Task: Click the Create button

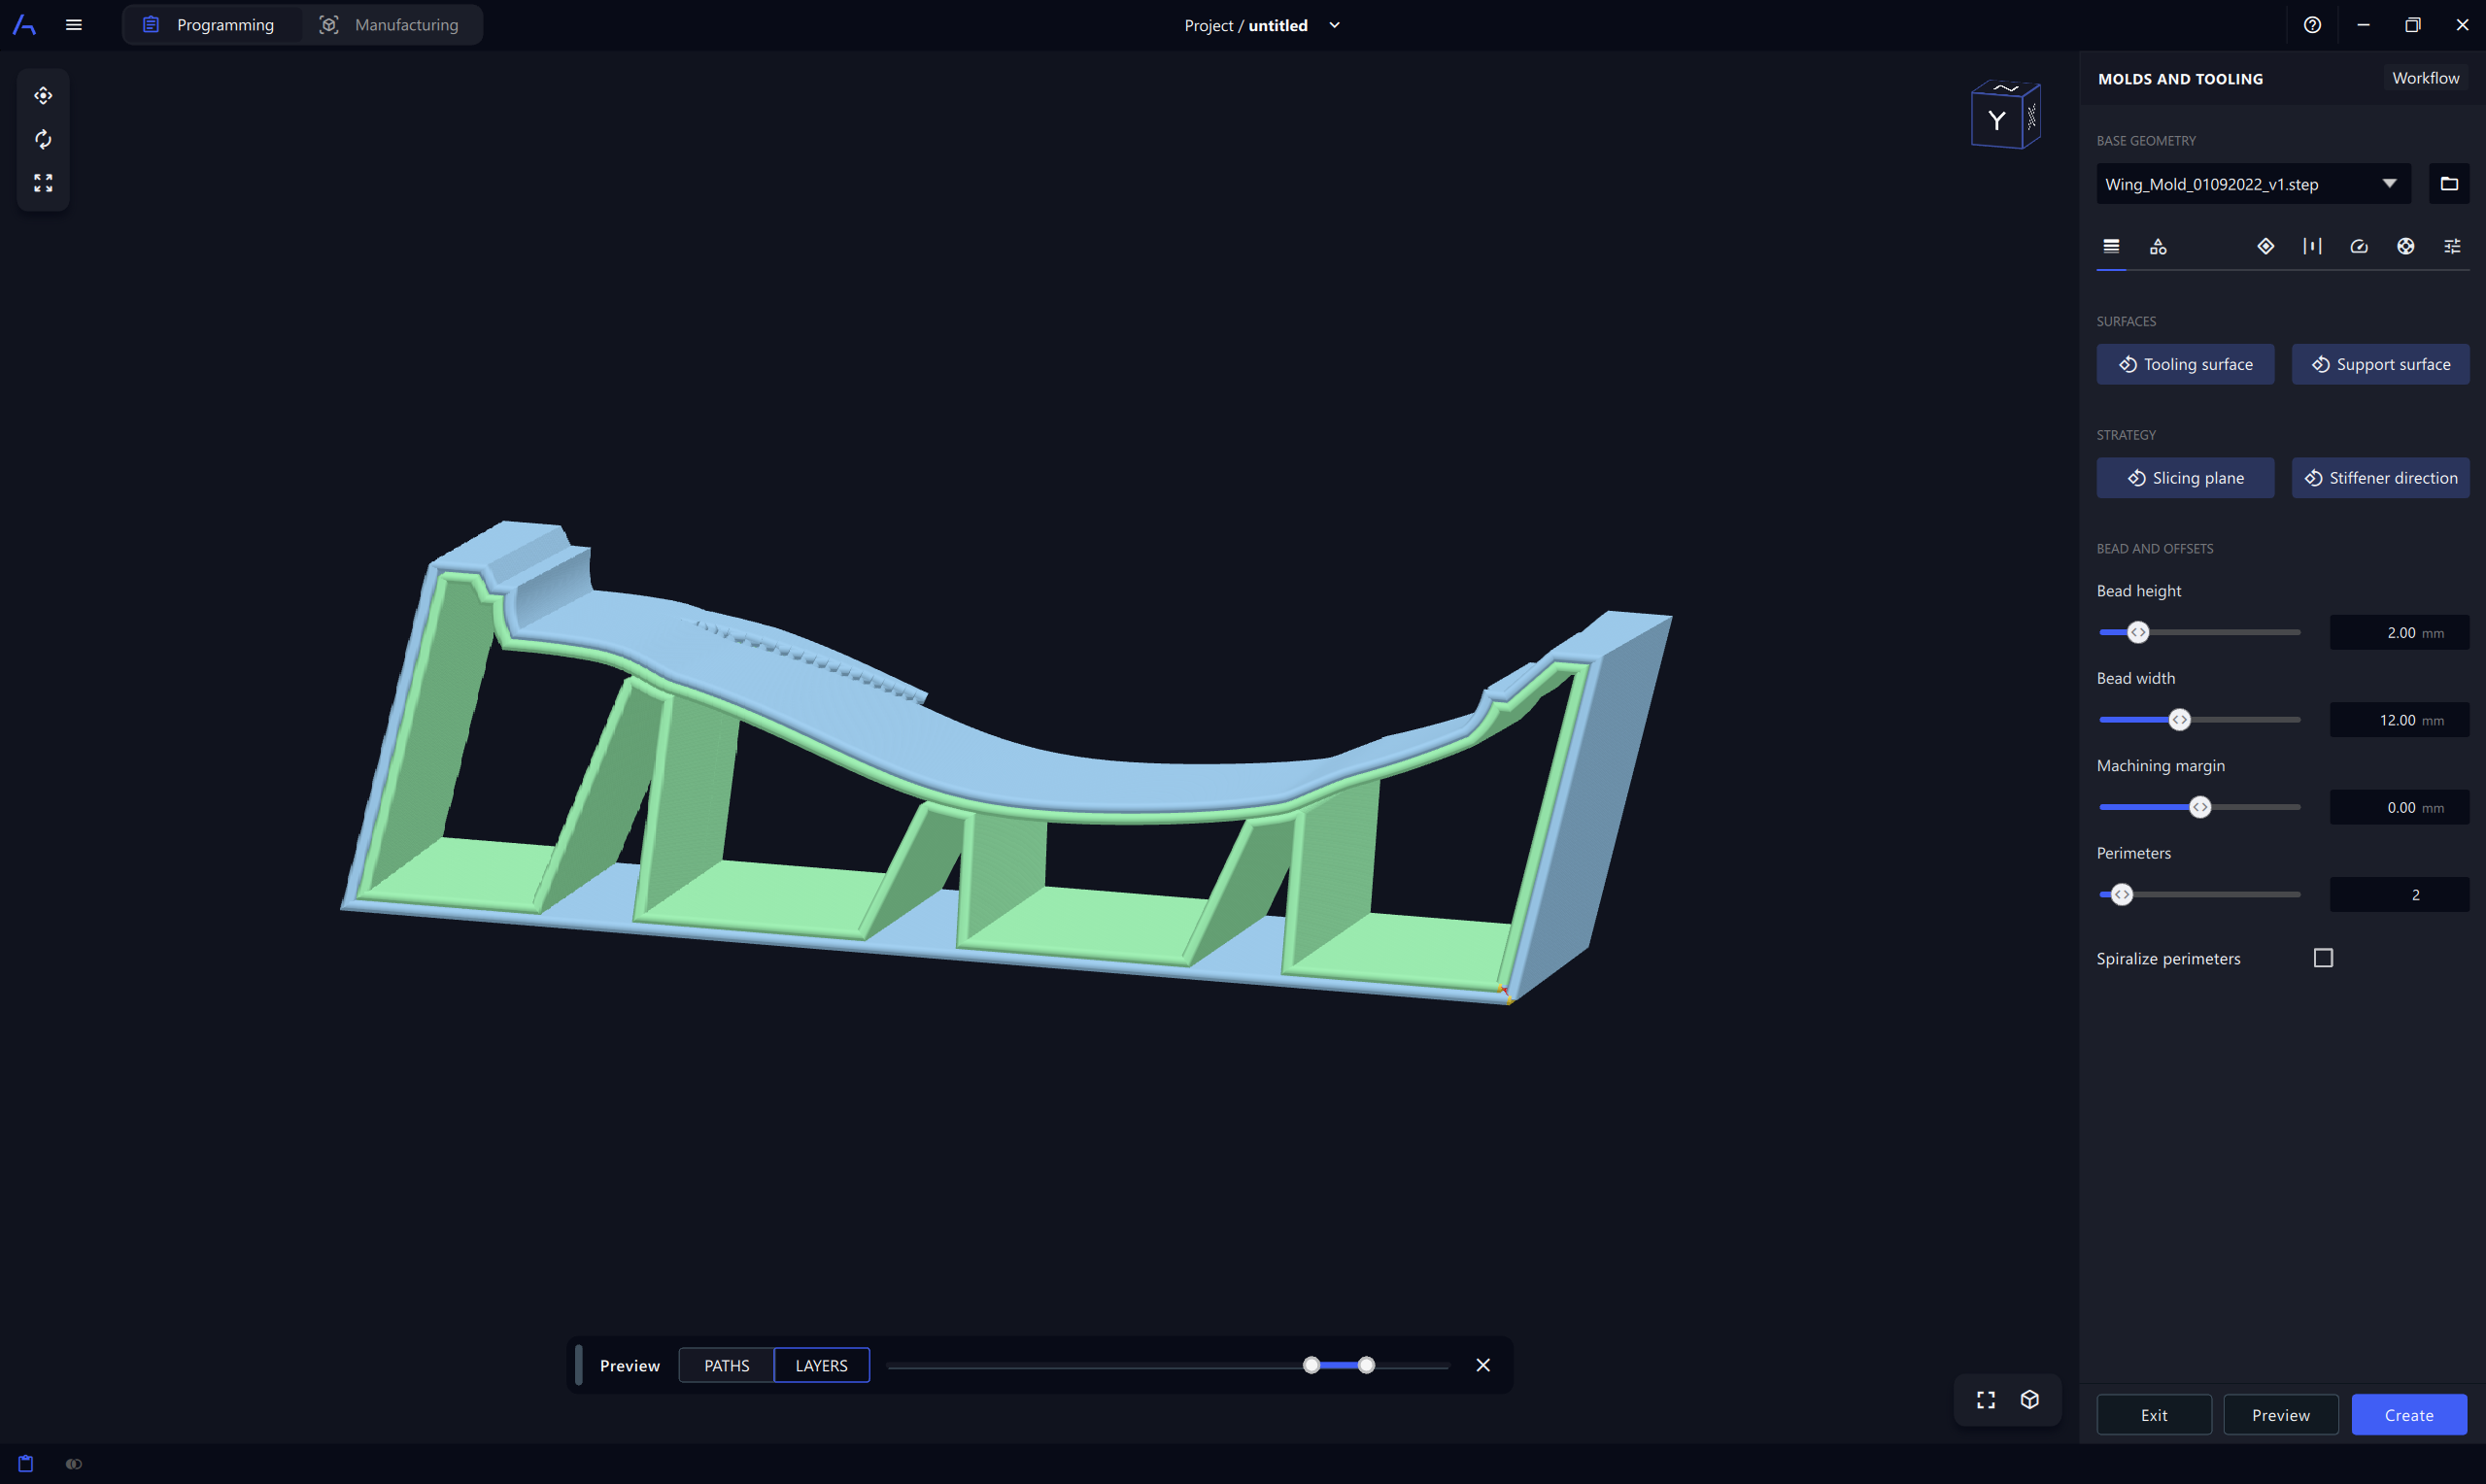Action: click(x=2409, y=1415)
